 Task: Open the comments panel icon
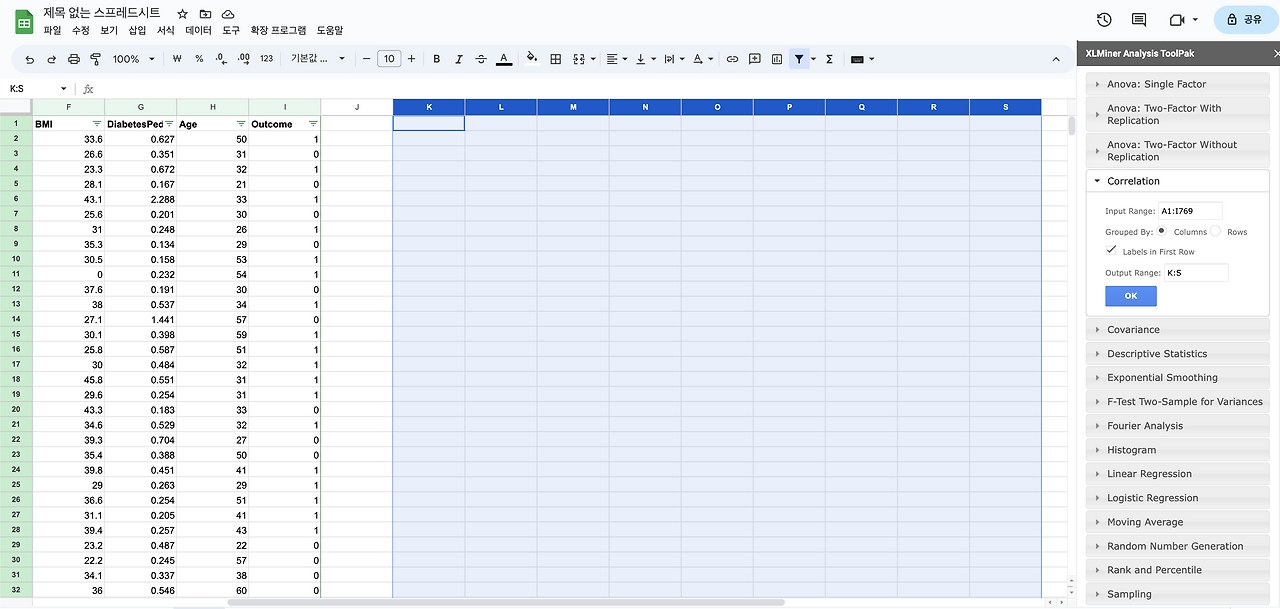click(x=1139, y=20)
